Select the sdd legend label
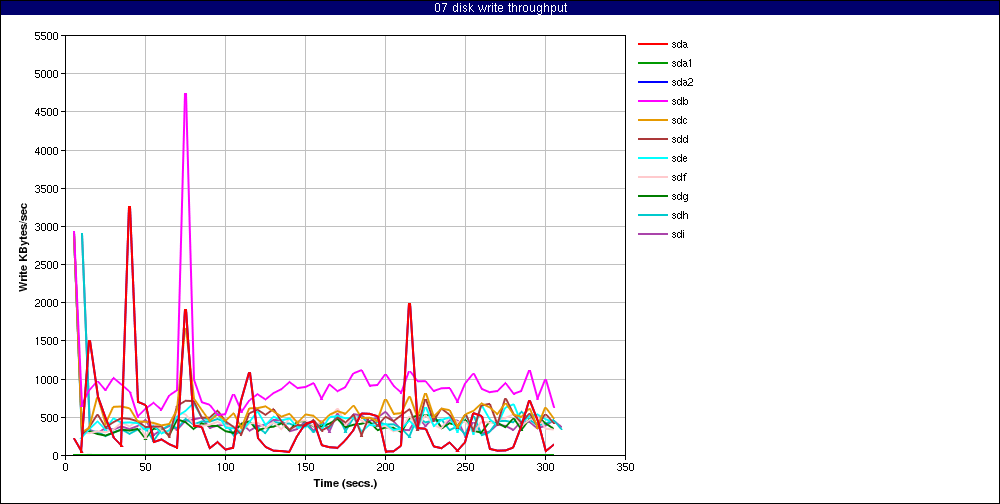 pos(679,140)
